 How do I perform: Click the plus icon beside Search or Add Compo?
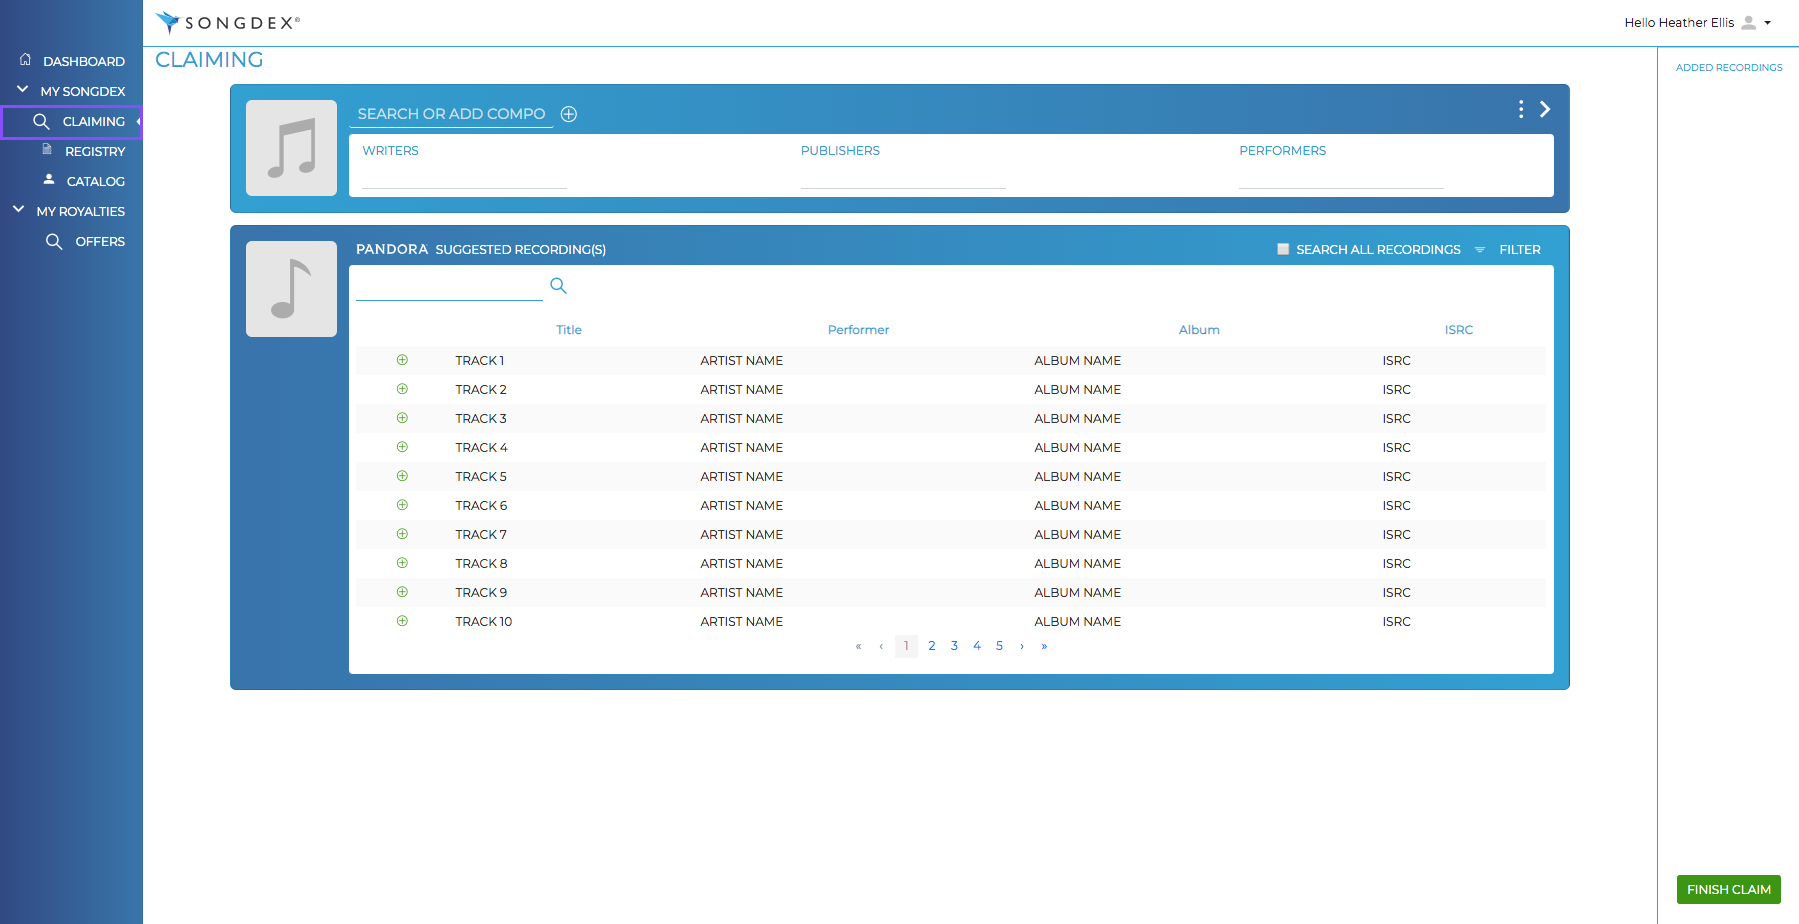pyautogui.click(x=569, y=114)
